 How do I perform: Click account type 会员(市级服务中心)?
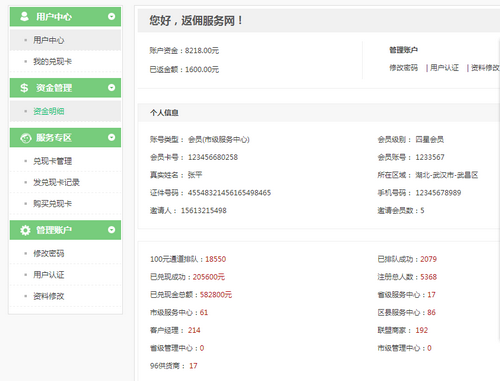[219, 139]
